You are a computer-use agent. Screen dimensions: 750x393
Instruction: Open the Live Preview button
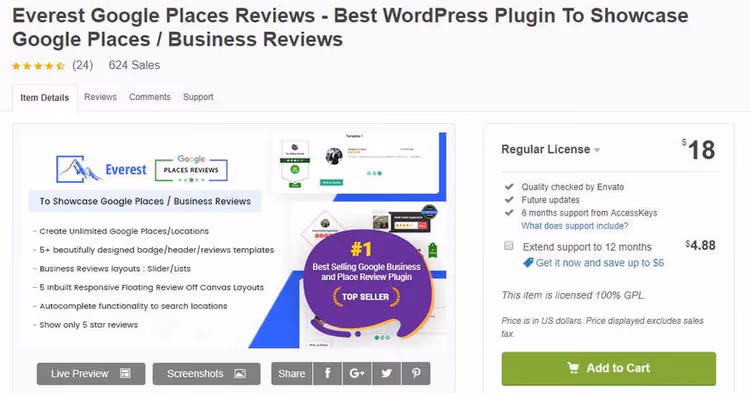91,373
